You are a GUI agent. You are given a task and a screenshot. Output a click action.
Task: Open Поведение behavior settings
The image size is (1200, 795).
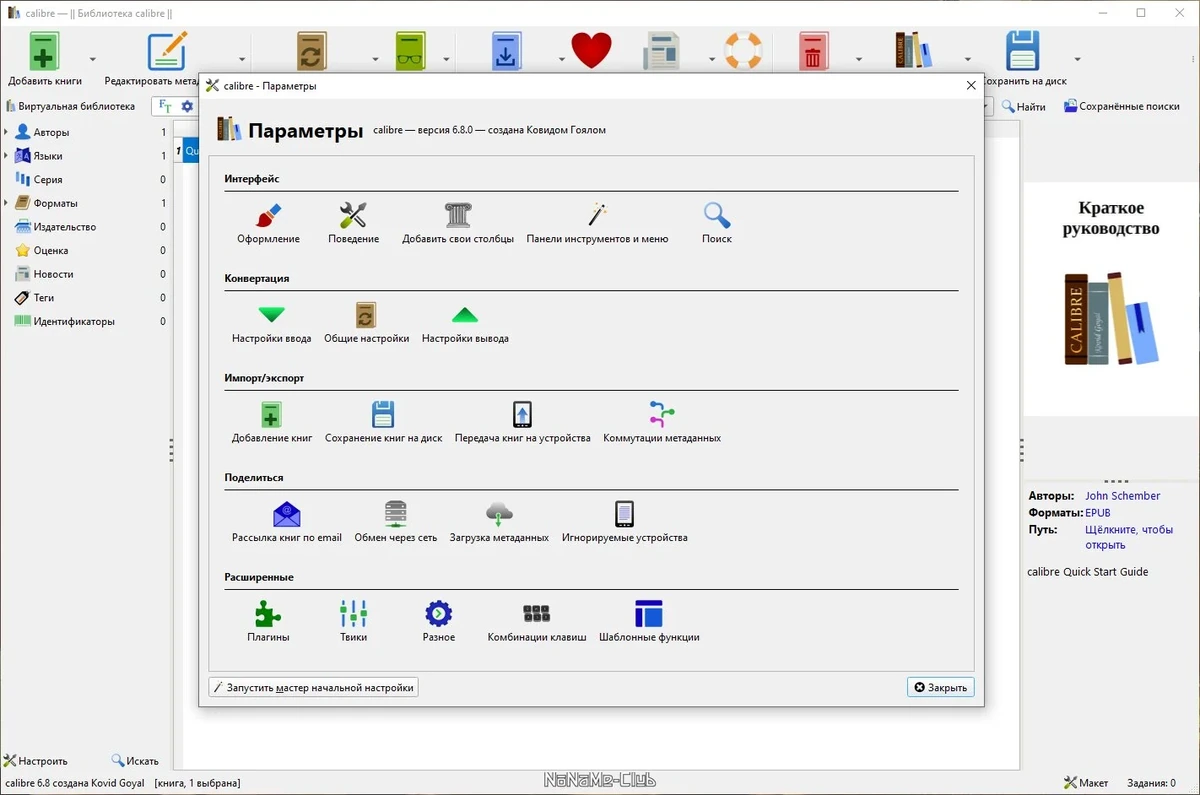[x=353, y=223]
